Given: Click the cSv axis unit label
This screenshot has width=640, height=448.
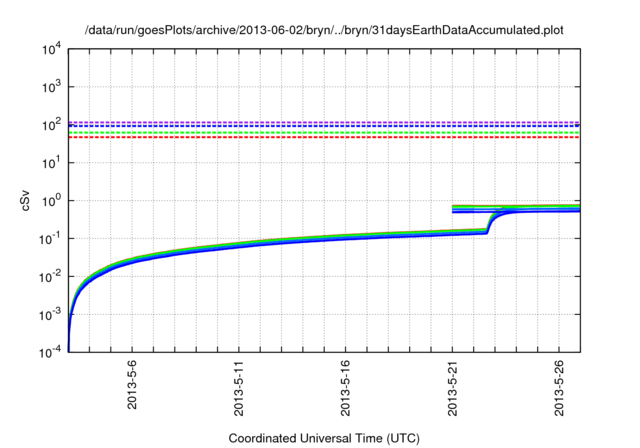Looking at the screenshot, I should [25, 200].
